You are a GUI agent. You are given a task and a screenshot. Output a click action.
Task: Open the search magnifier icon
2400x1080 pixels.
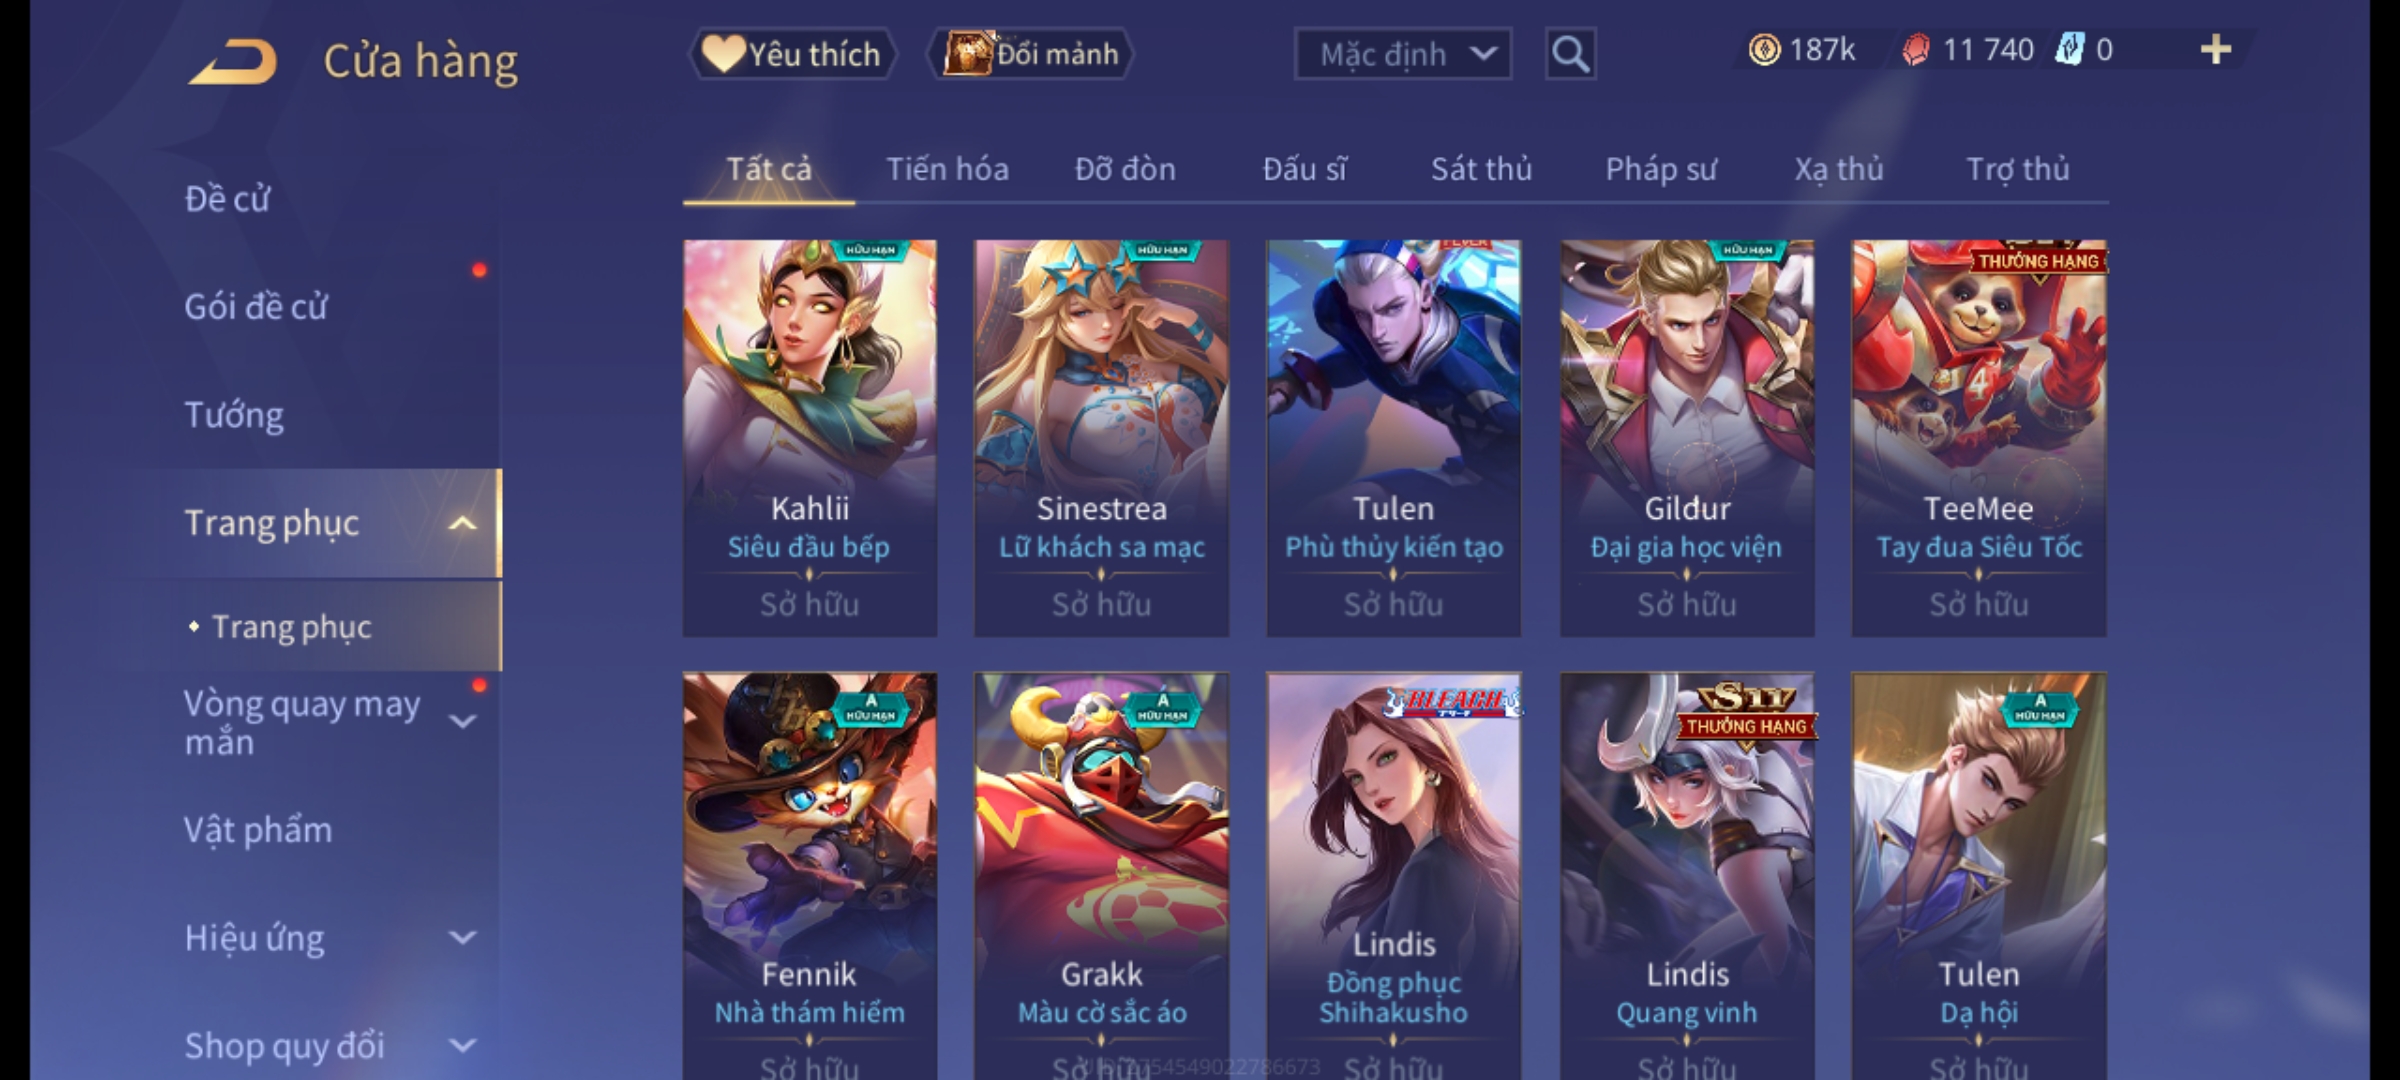[1570, 54]
